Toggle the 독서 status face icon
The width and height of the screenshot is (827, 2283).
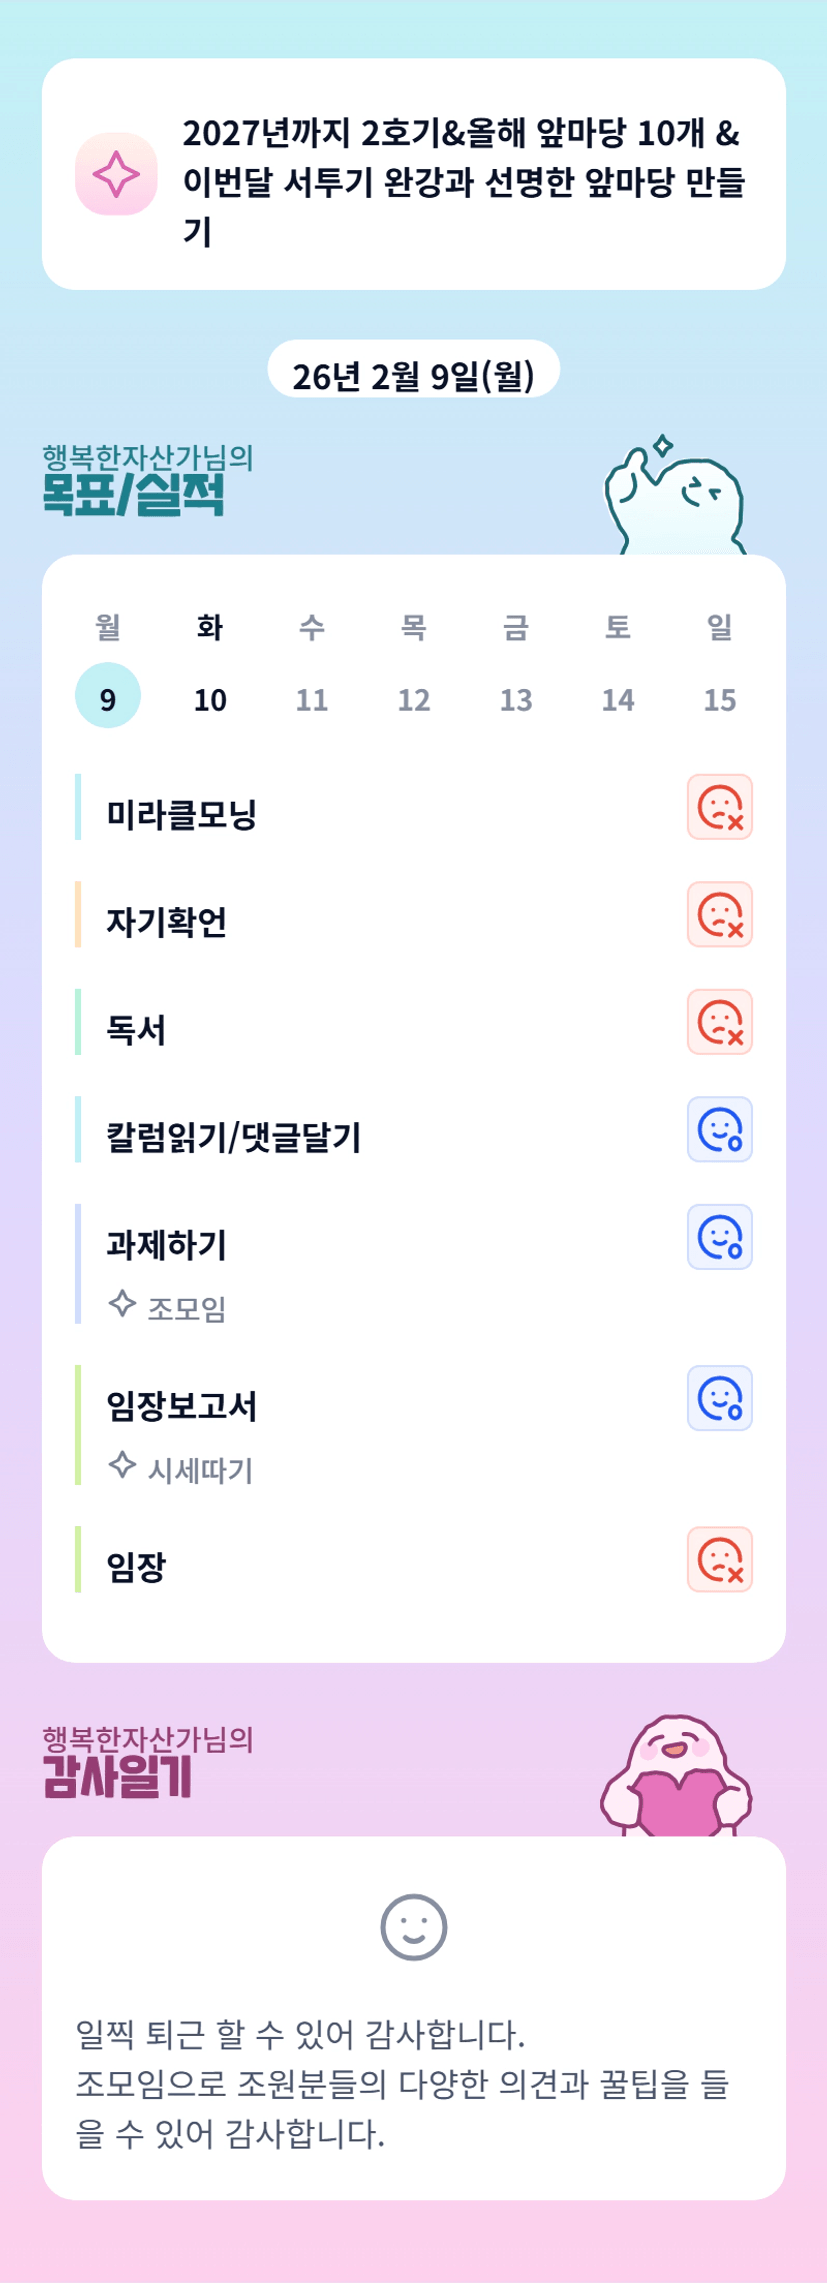pos(719,1022)
